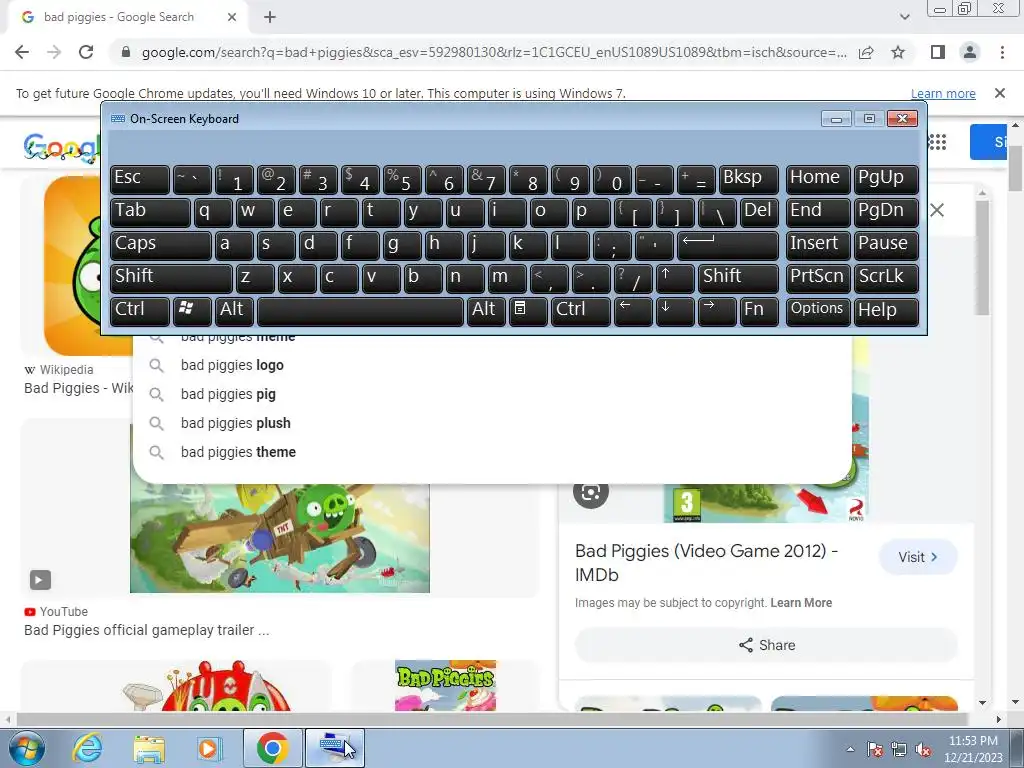Toggle Caps lock on On-Screen Keyboard
This screenshot has width=1024, height=768.
point(161,245)
